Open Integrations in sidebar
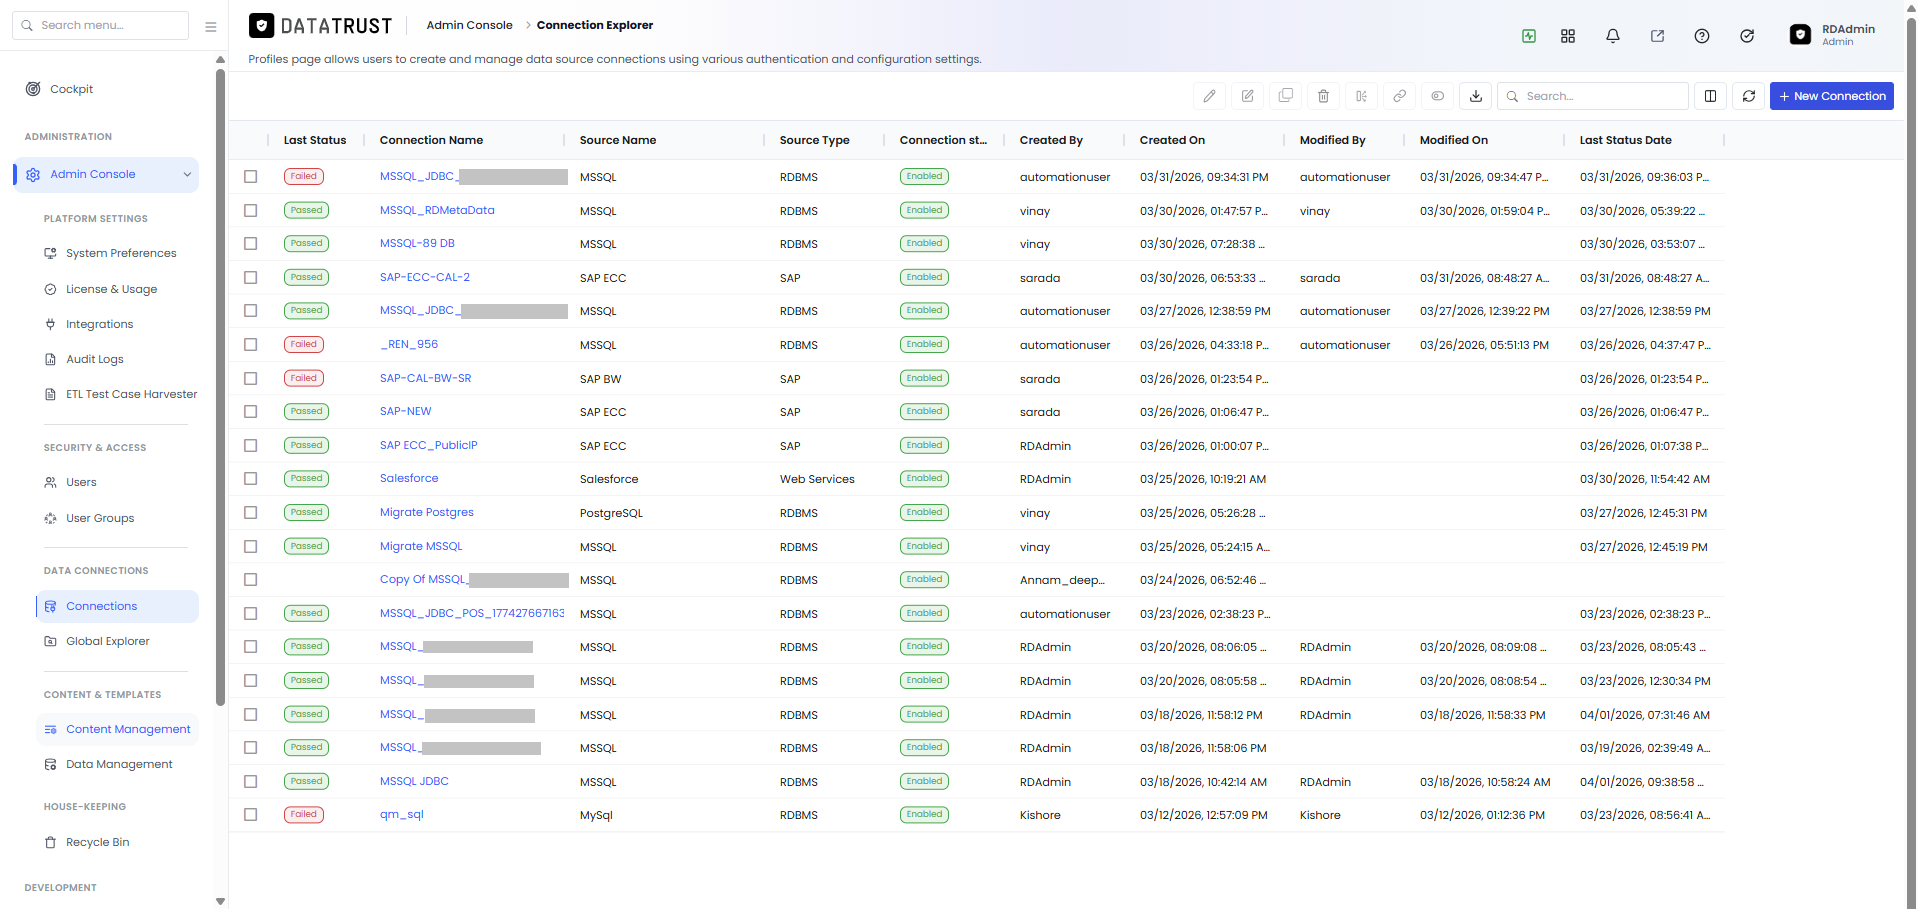The image size is (1918, 909). coord(99,324)
